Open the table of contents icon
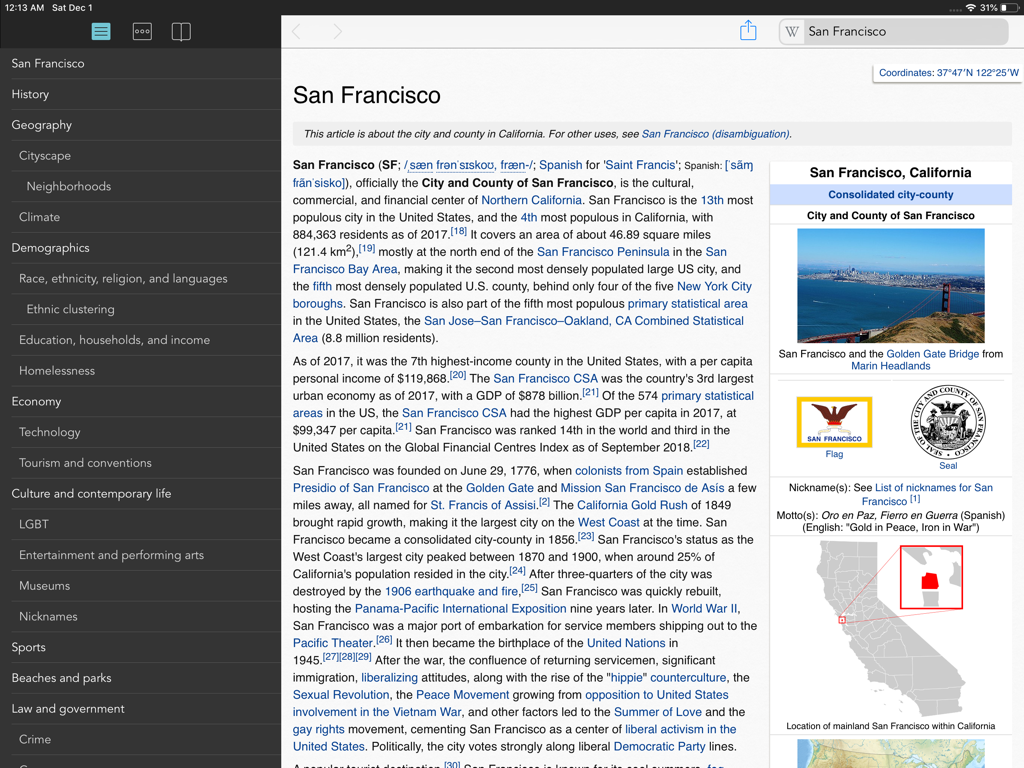The width and height of the screenshot is (1024, 768). [101, 31]
